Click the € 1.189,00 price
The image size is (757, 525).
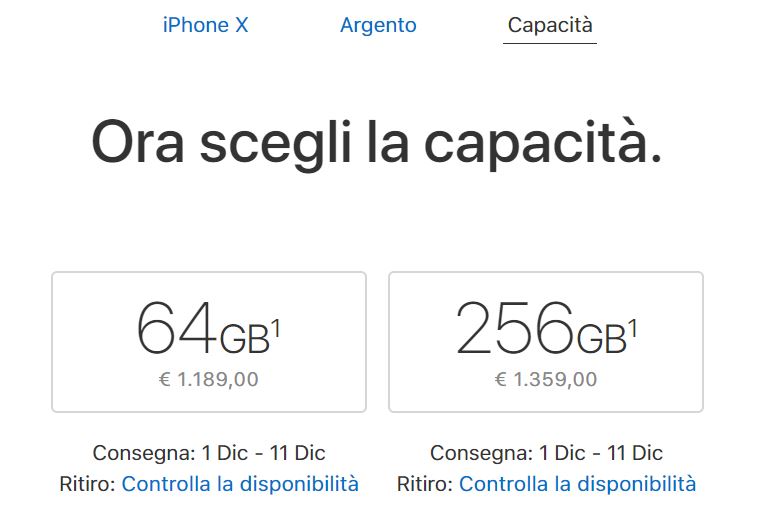click(209, 380)
